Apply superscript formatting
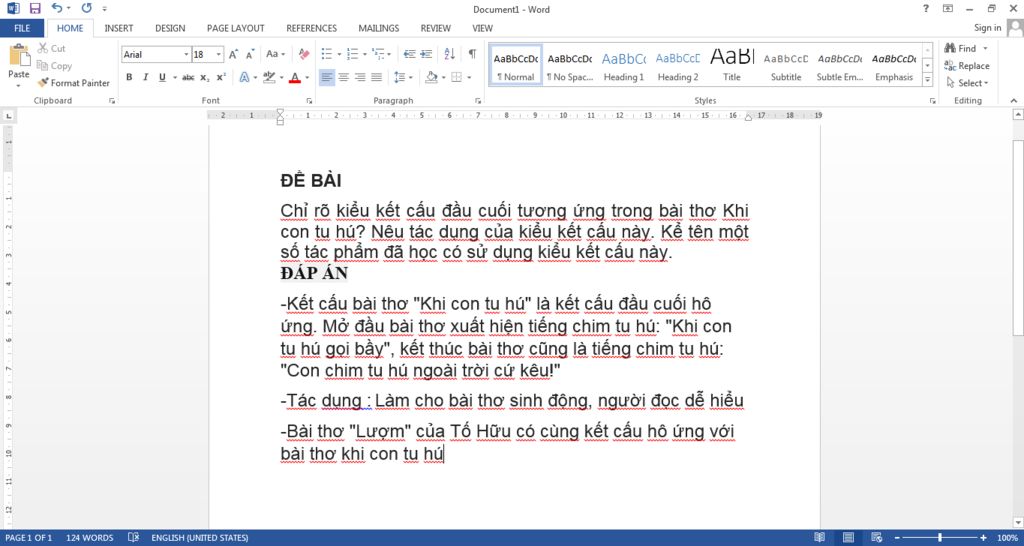 point(221,78)
